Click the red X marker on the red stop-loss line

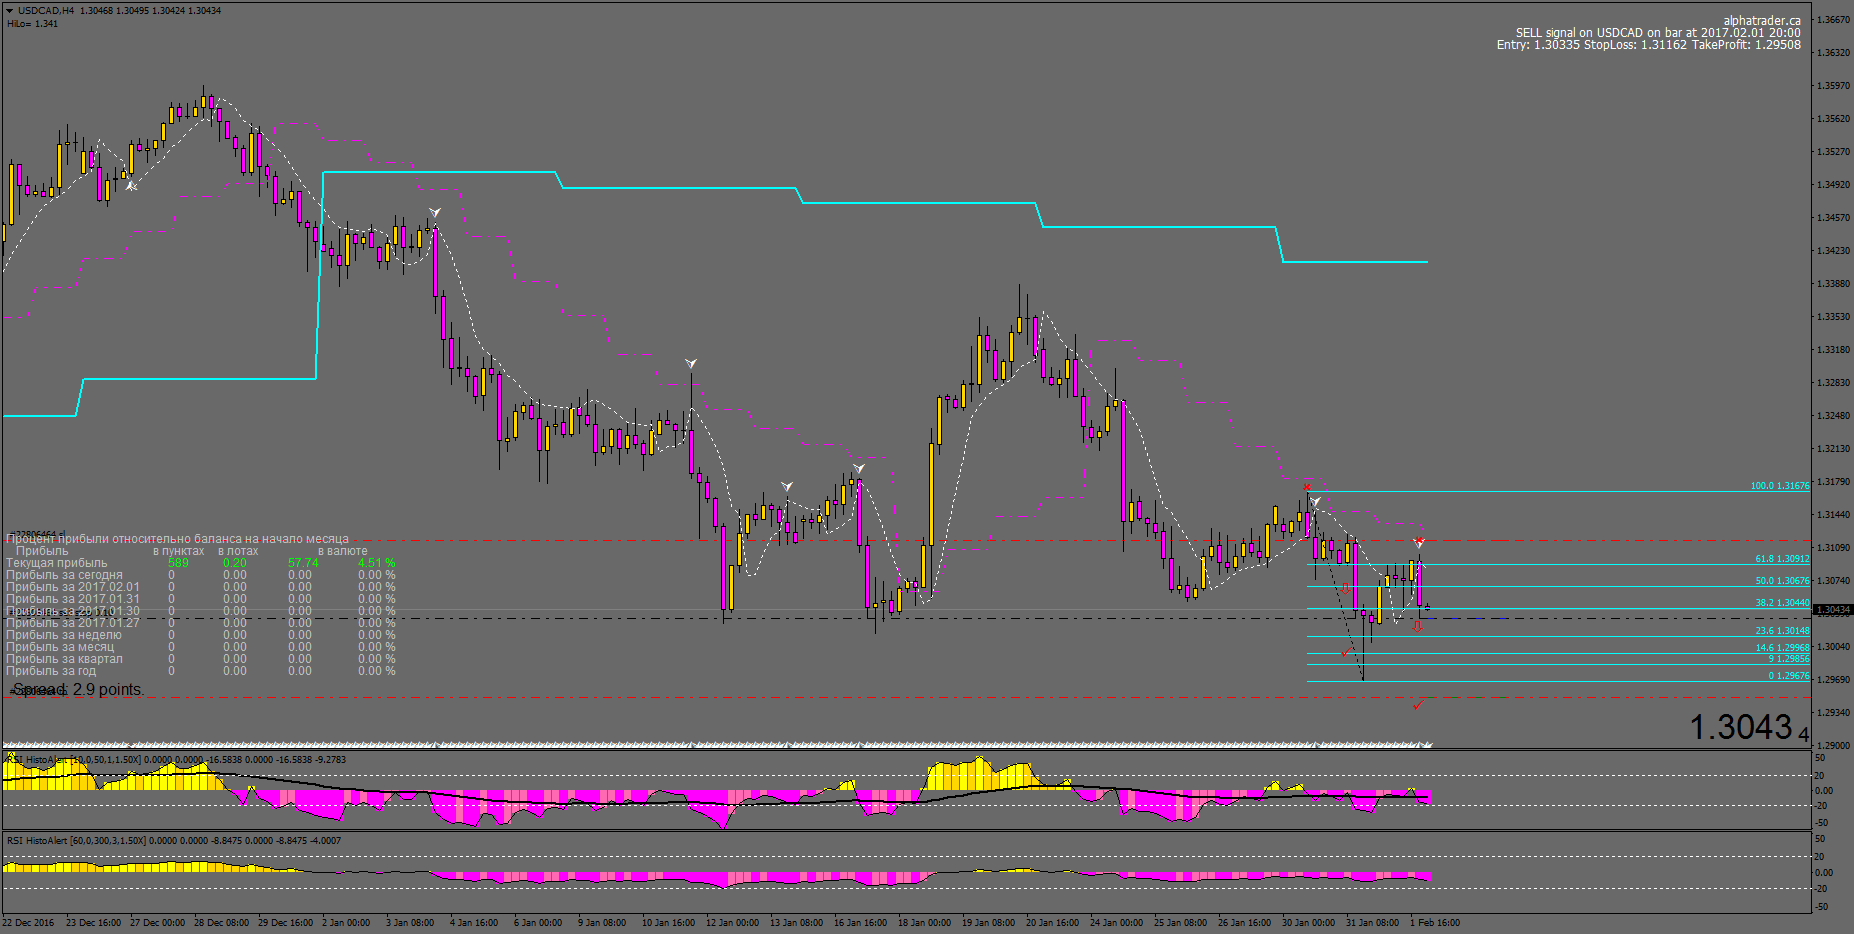coord(1419,541)
